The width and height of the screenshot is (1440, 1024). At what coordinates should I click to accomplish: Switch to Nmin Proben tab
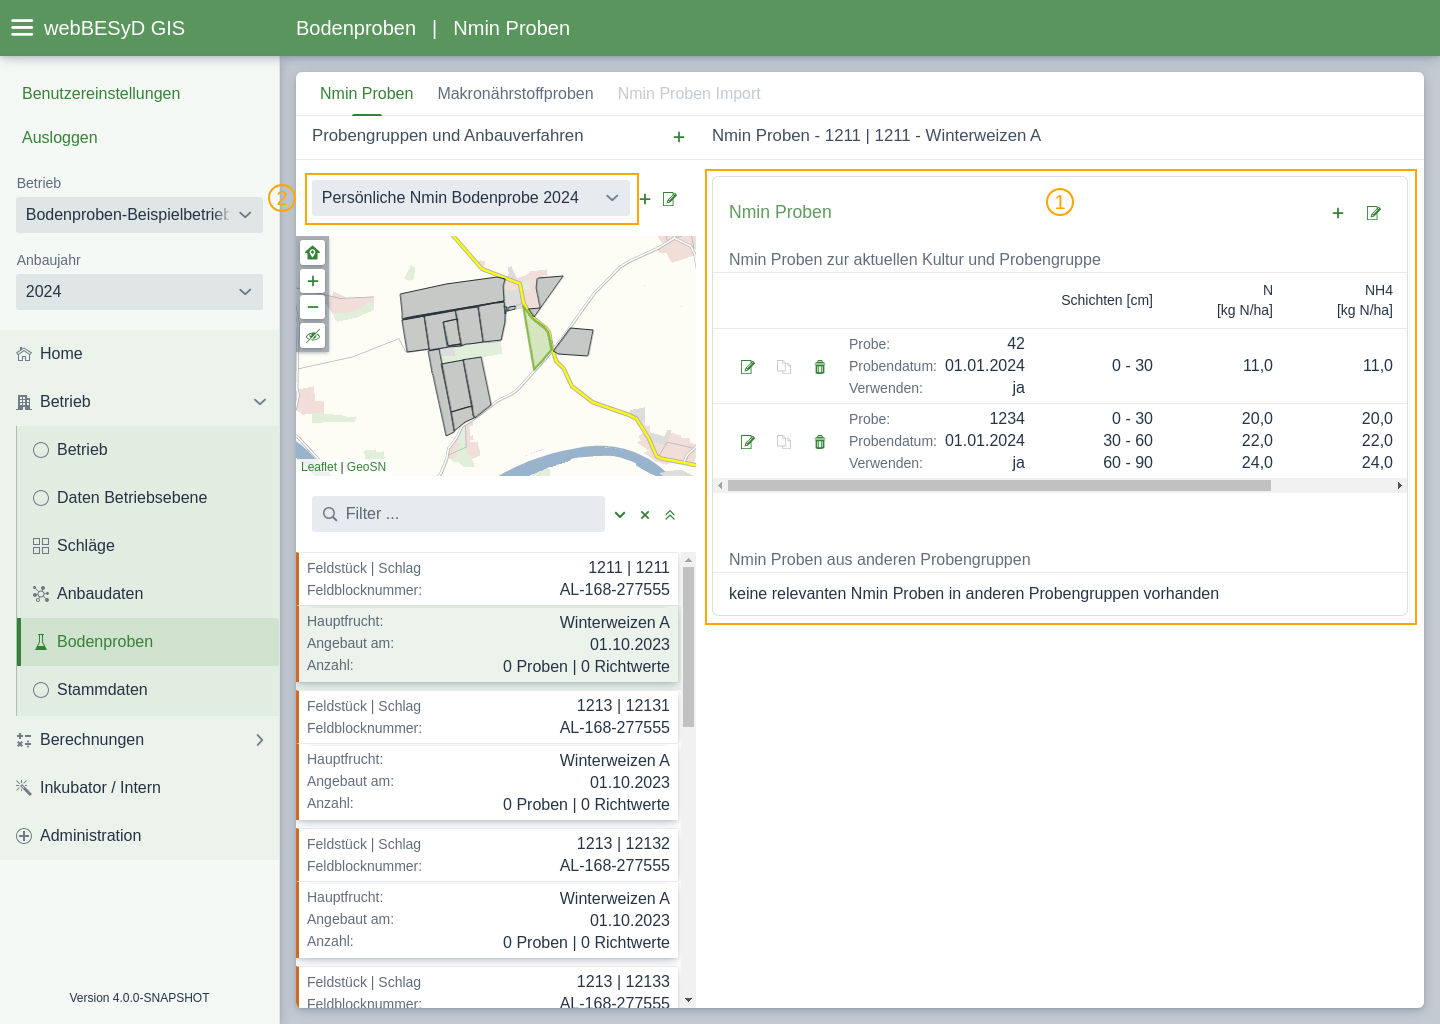click(x=366, y=94)
